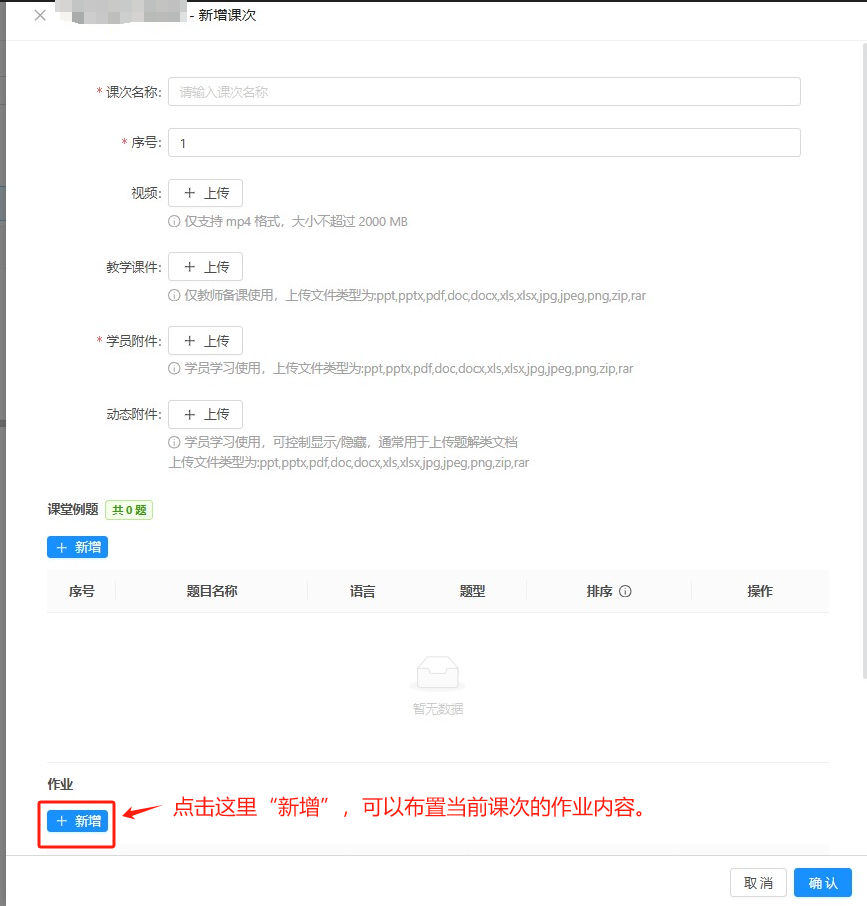
Task: Upload 教学课件 file with 上传 button
Action: pos(205,267)
